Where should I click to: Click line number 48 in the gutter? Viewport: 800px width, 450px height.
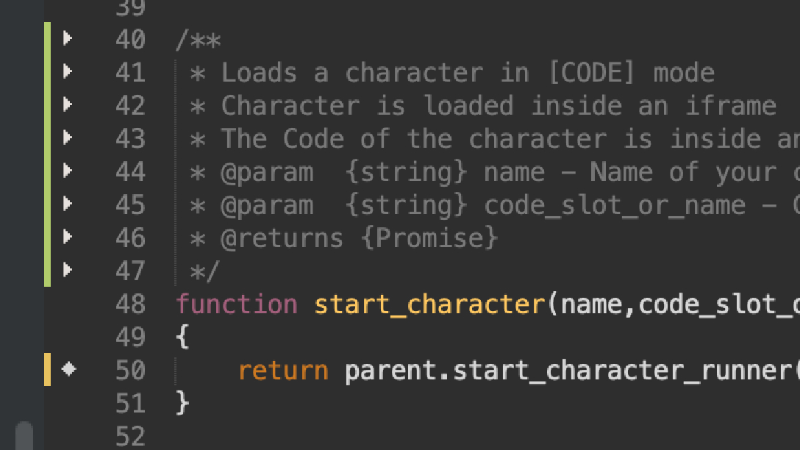130,304
